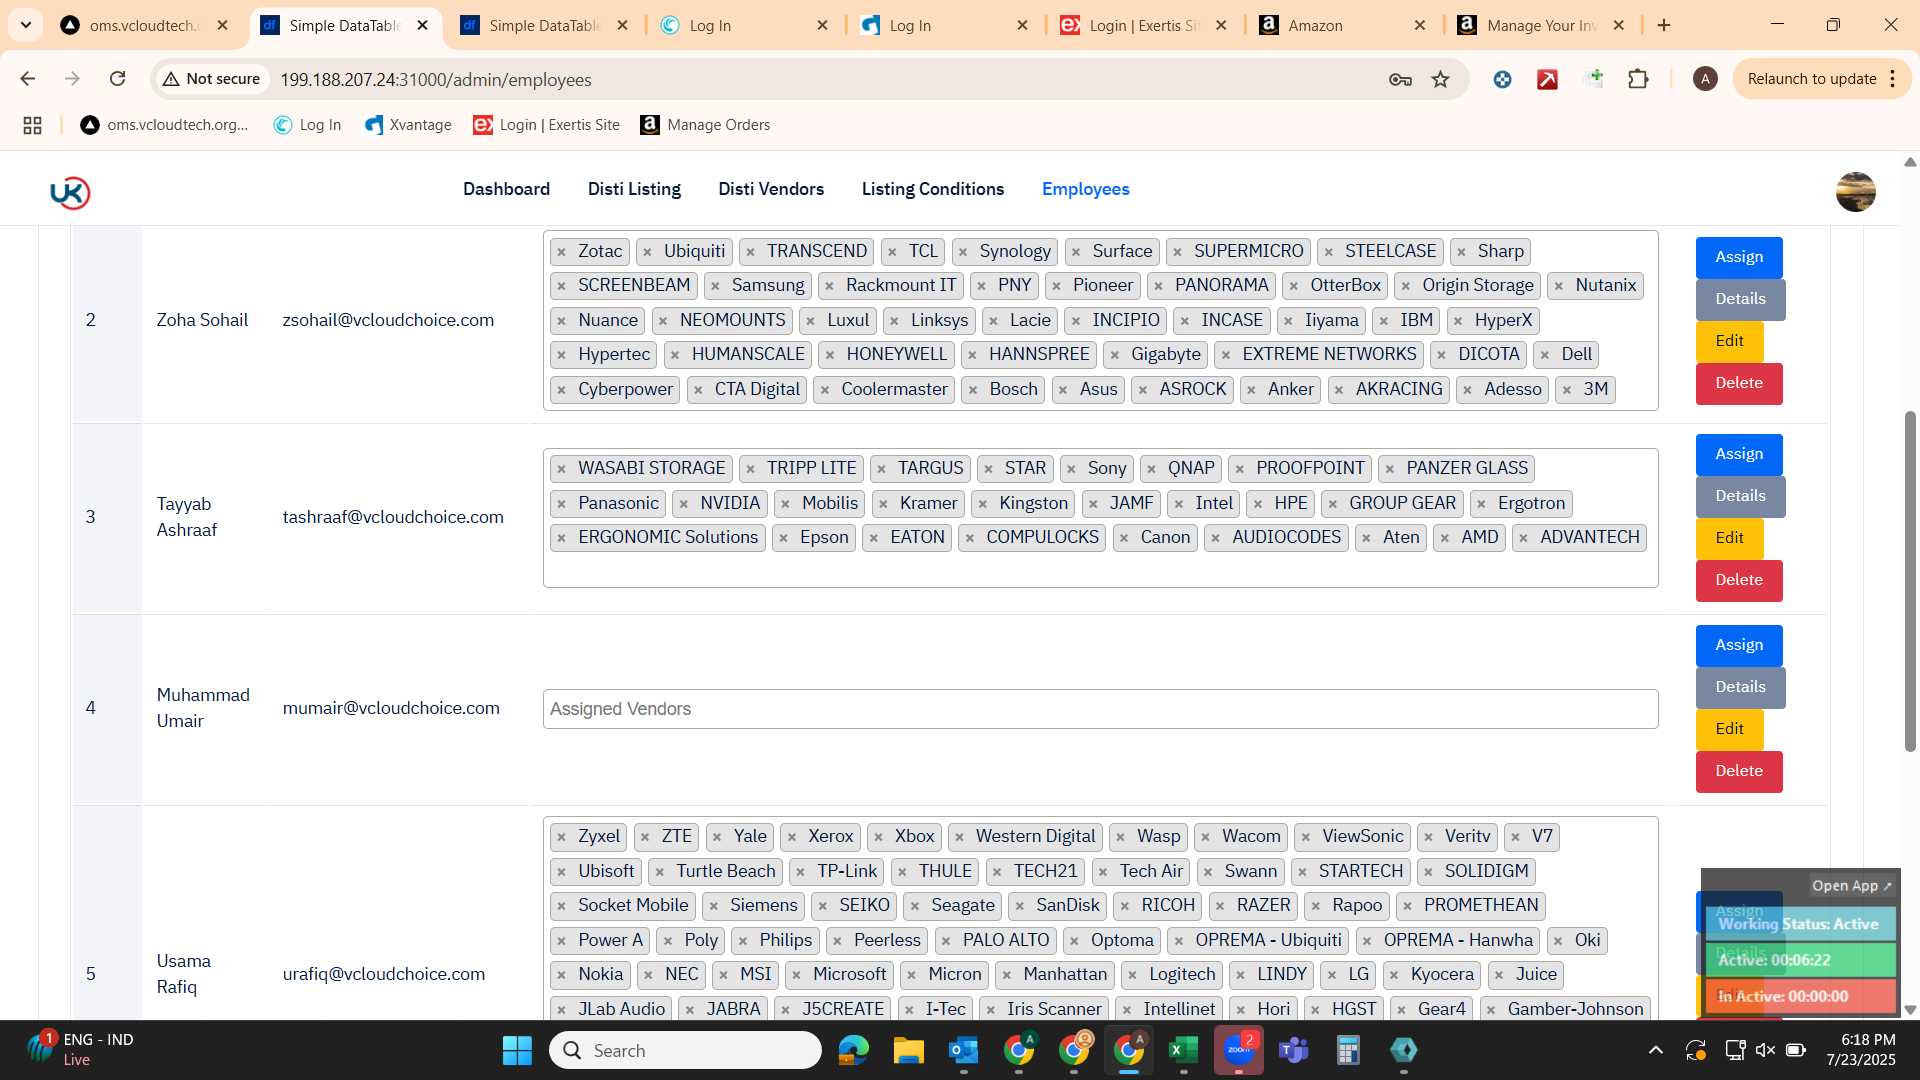This screenshot has height=1080, width=1920.
Task: Click the browser address bar URL
Action: click(x=436, y=79)
